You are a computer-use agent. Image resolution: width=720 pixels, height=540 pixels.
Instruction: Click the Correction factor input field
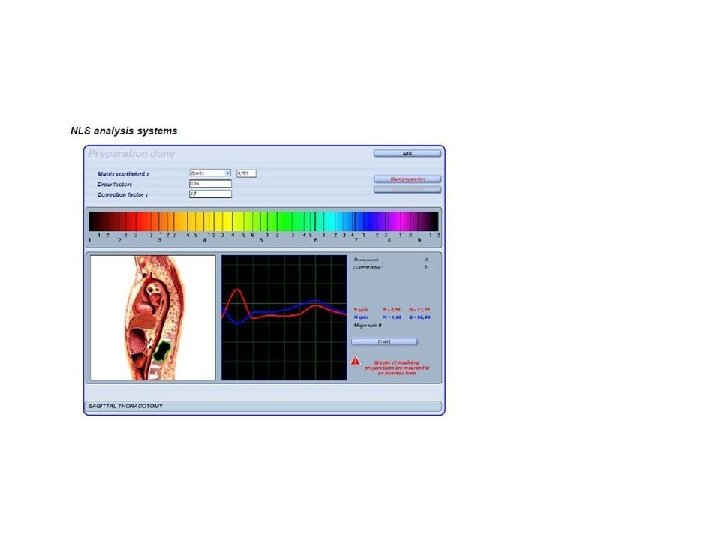[210, 194]
